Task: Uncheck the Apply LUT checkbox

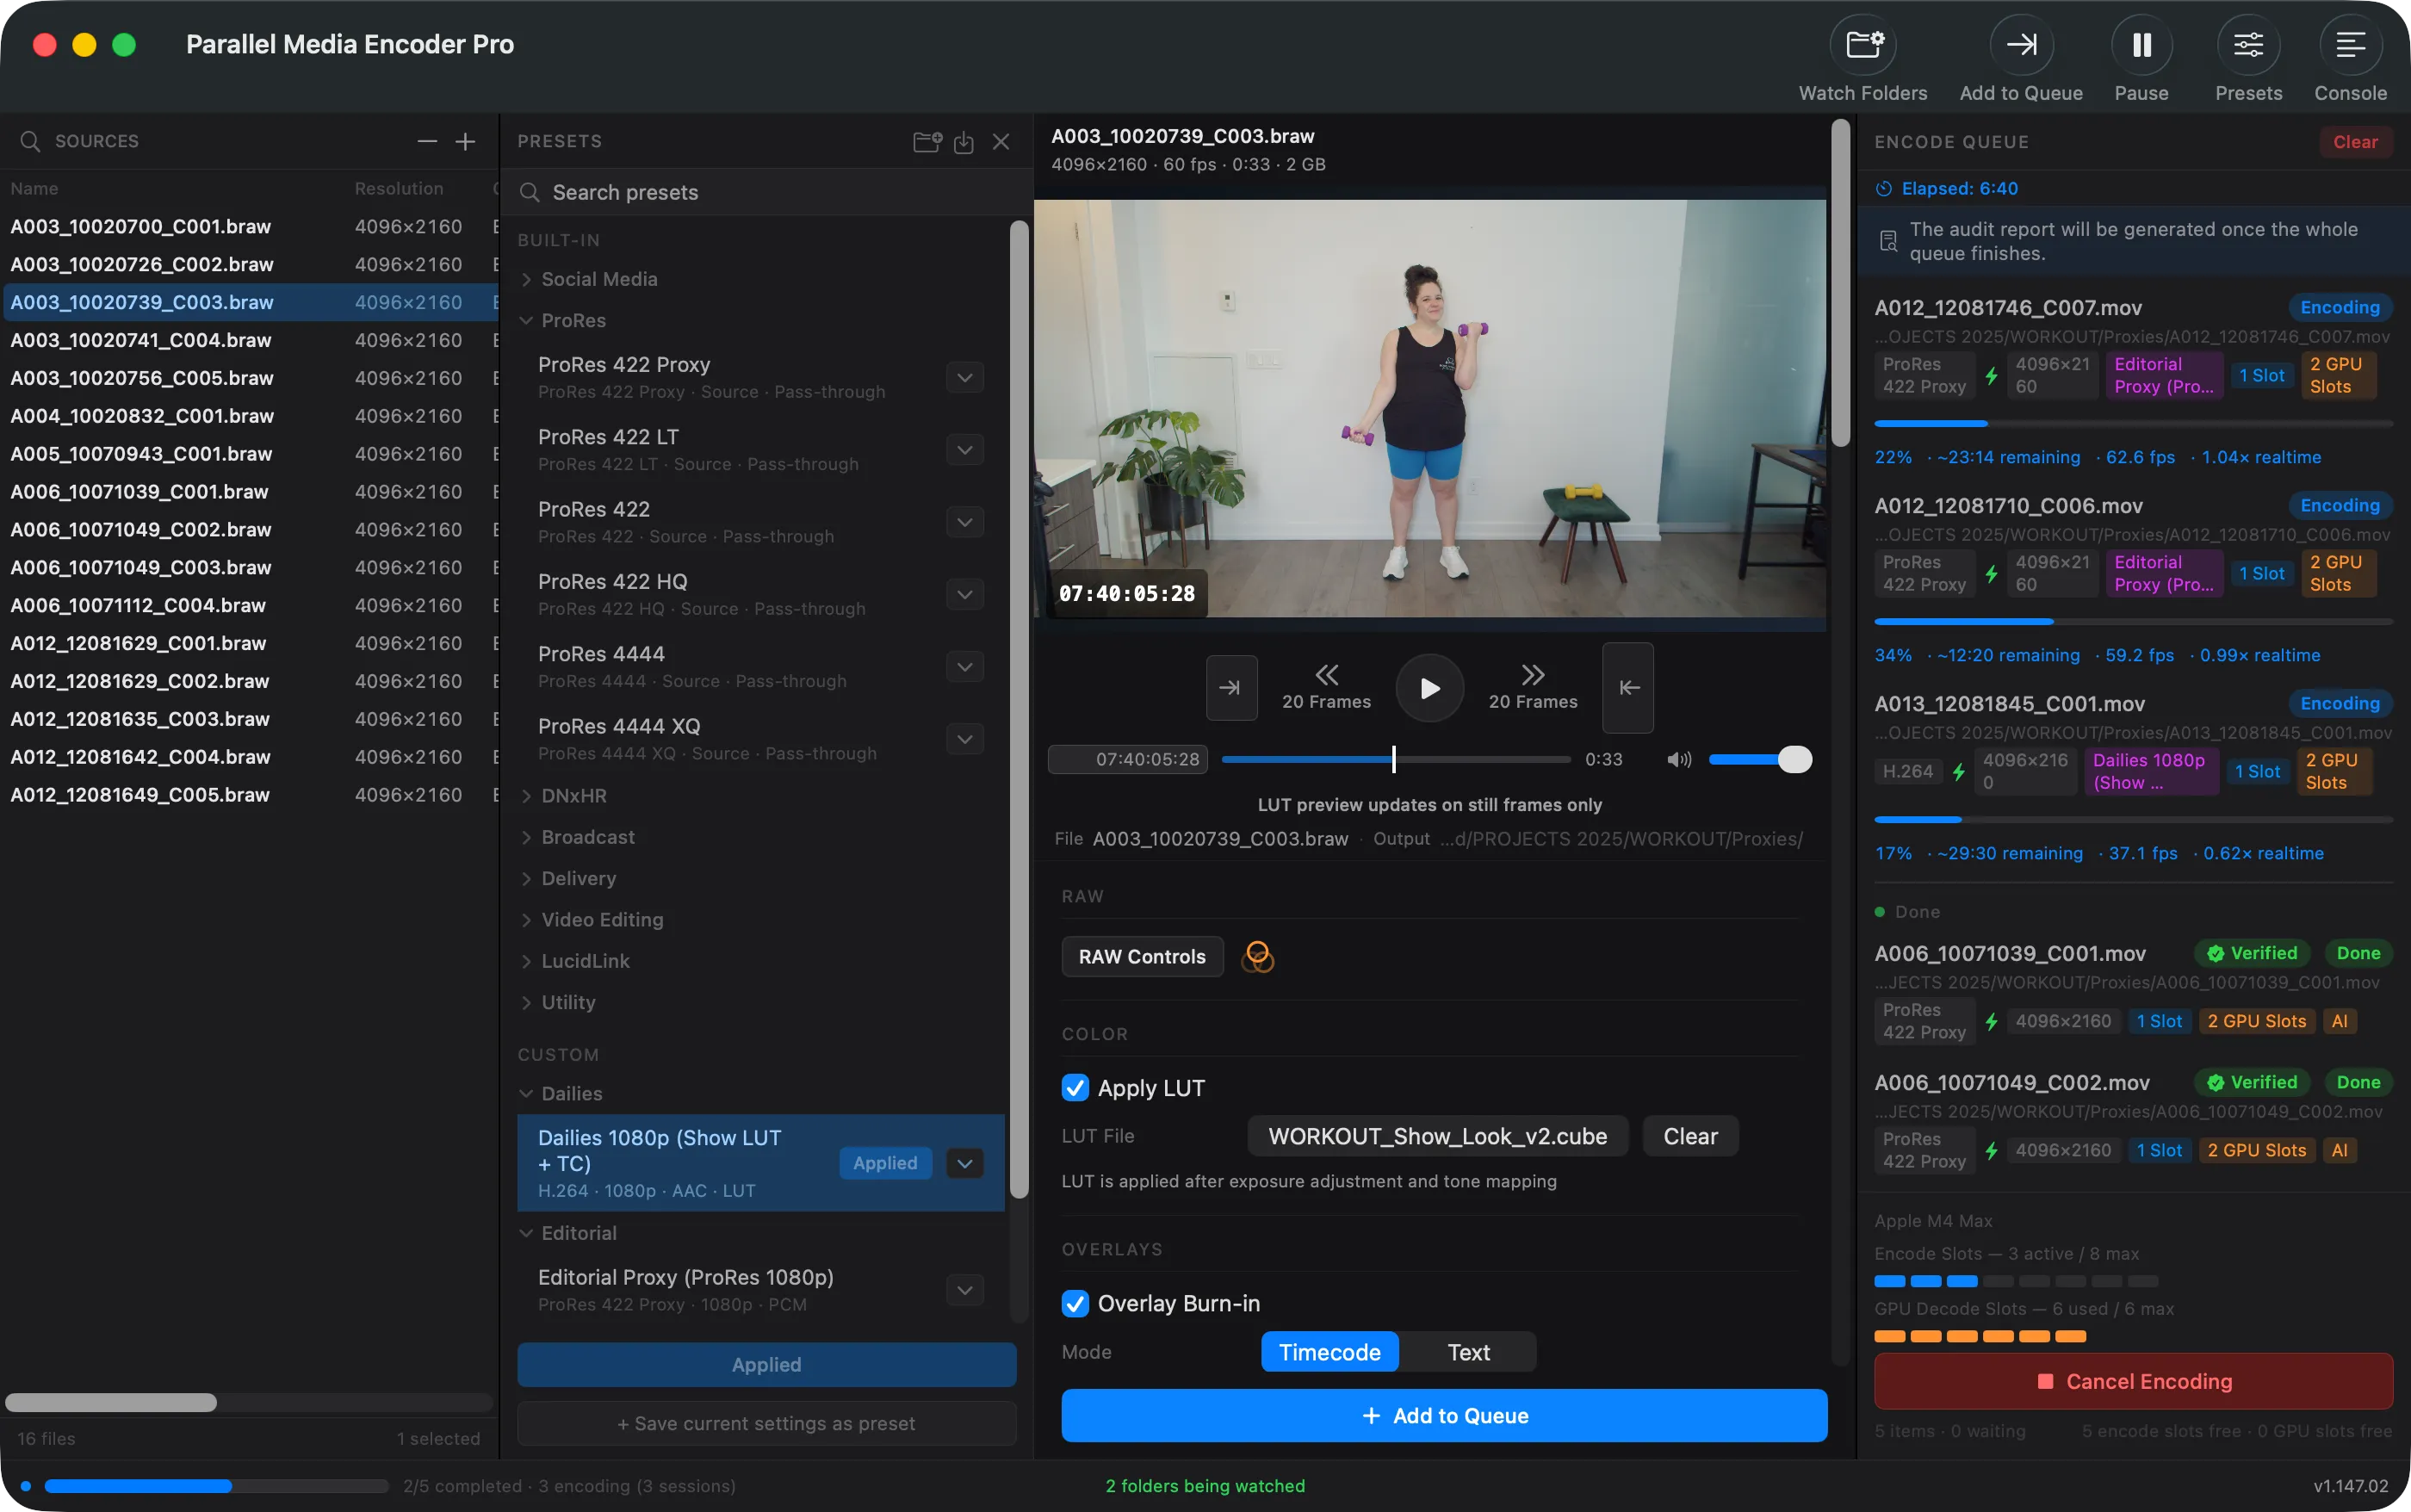Action: [1075, 1088]
